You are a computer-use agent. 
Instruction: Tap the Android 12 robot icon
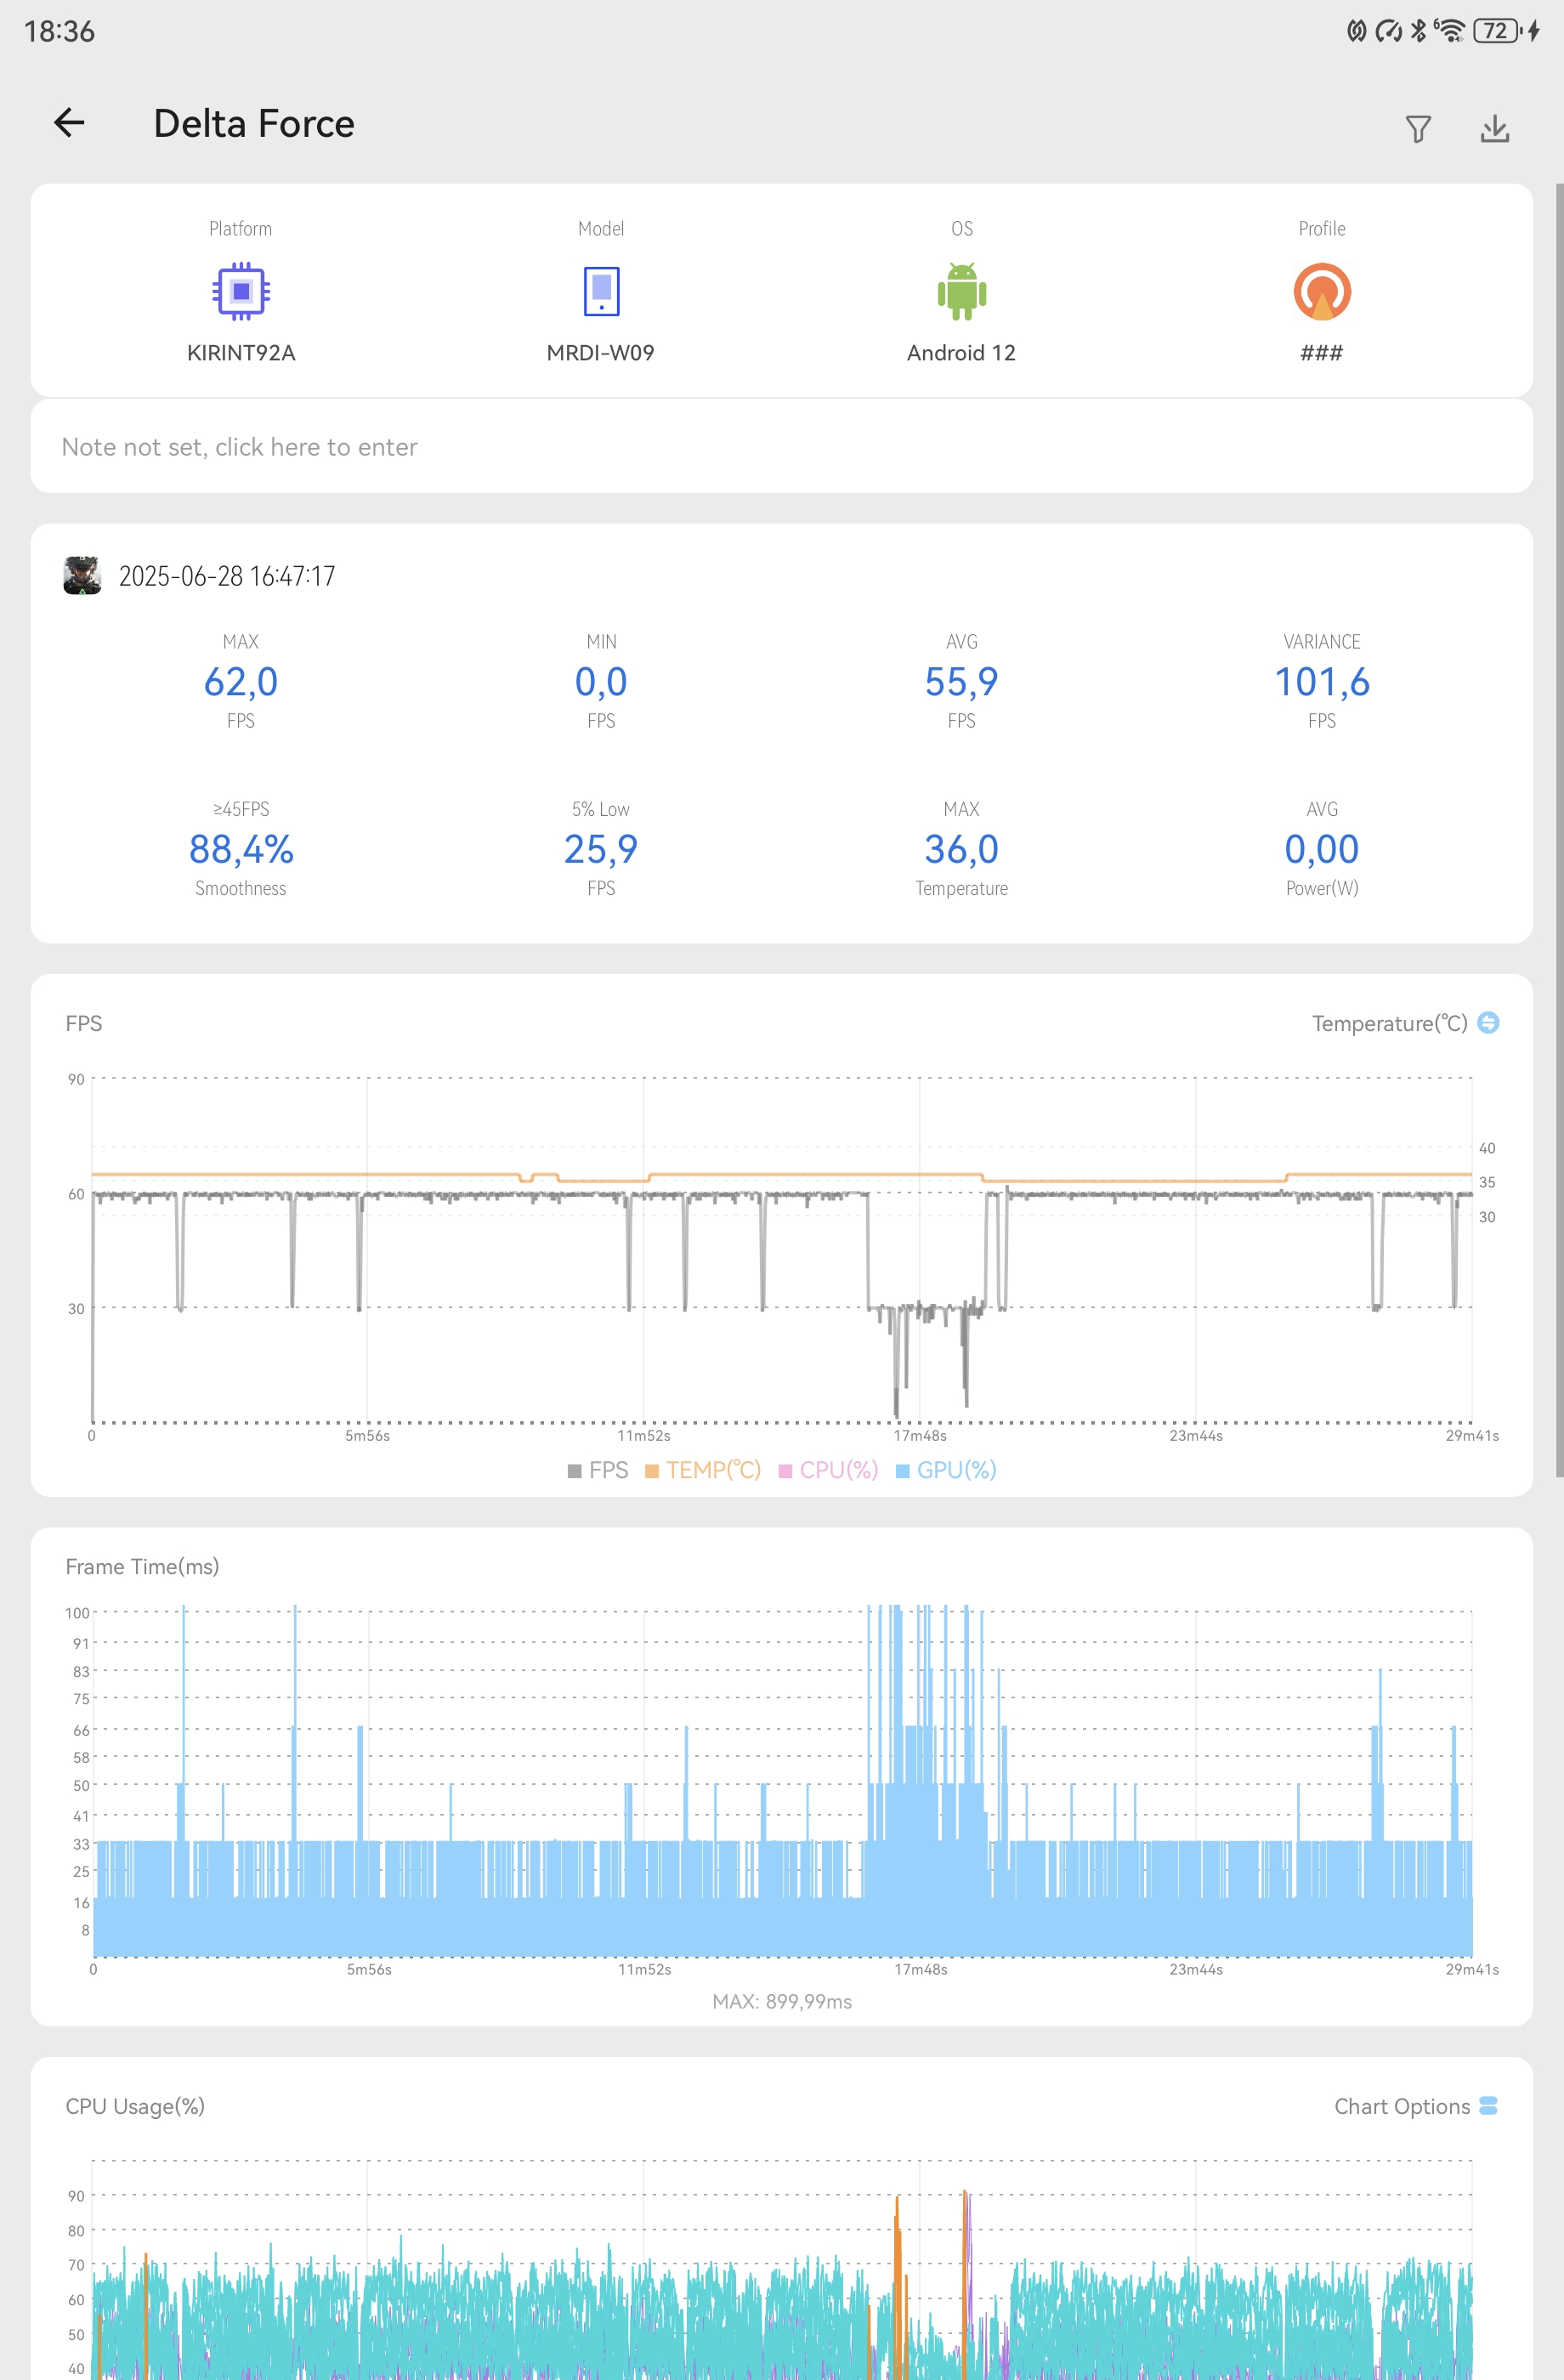point(962,291)
